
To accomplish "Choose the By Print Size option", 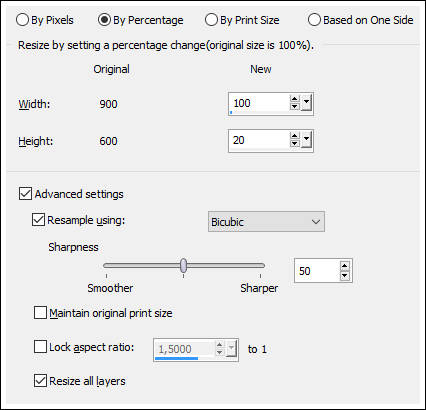I will click(x=212, y=20).
